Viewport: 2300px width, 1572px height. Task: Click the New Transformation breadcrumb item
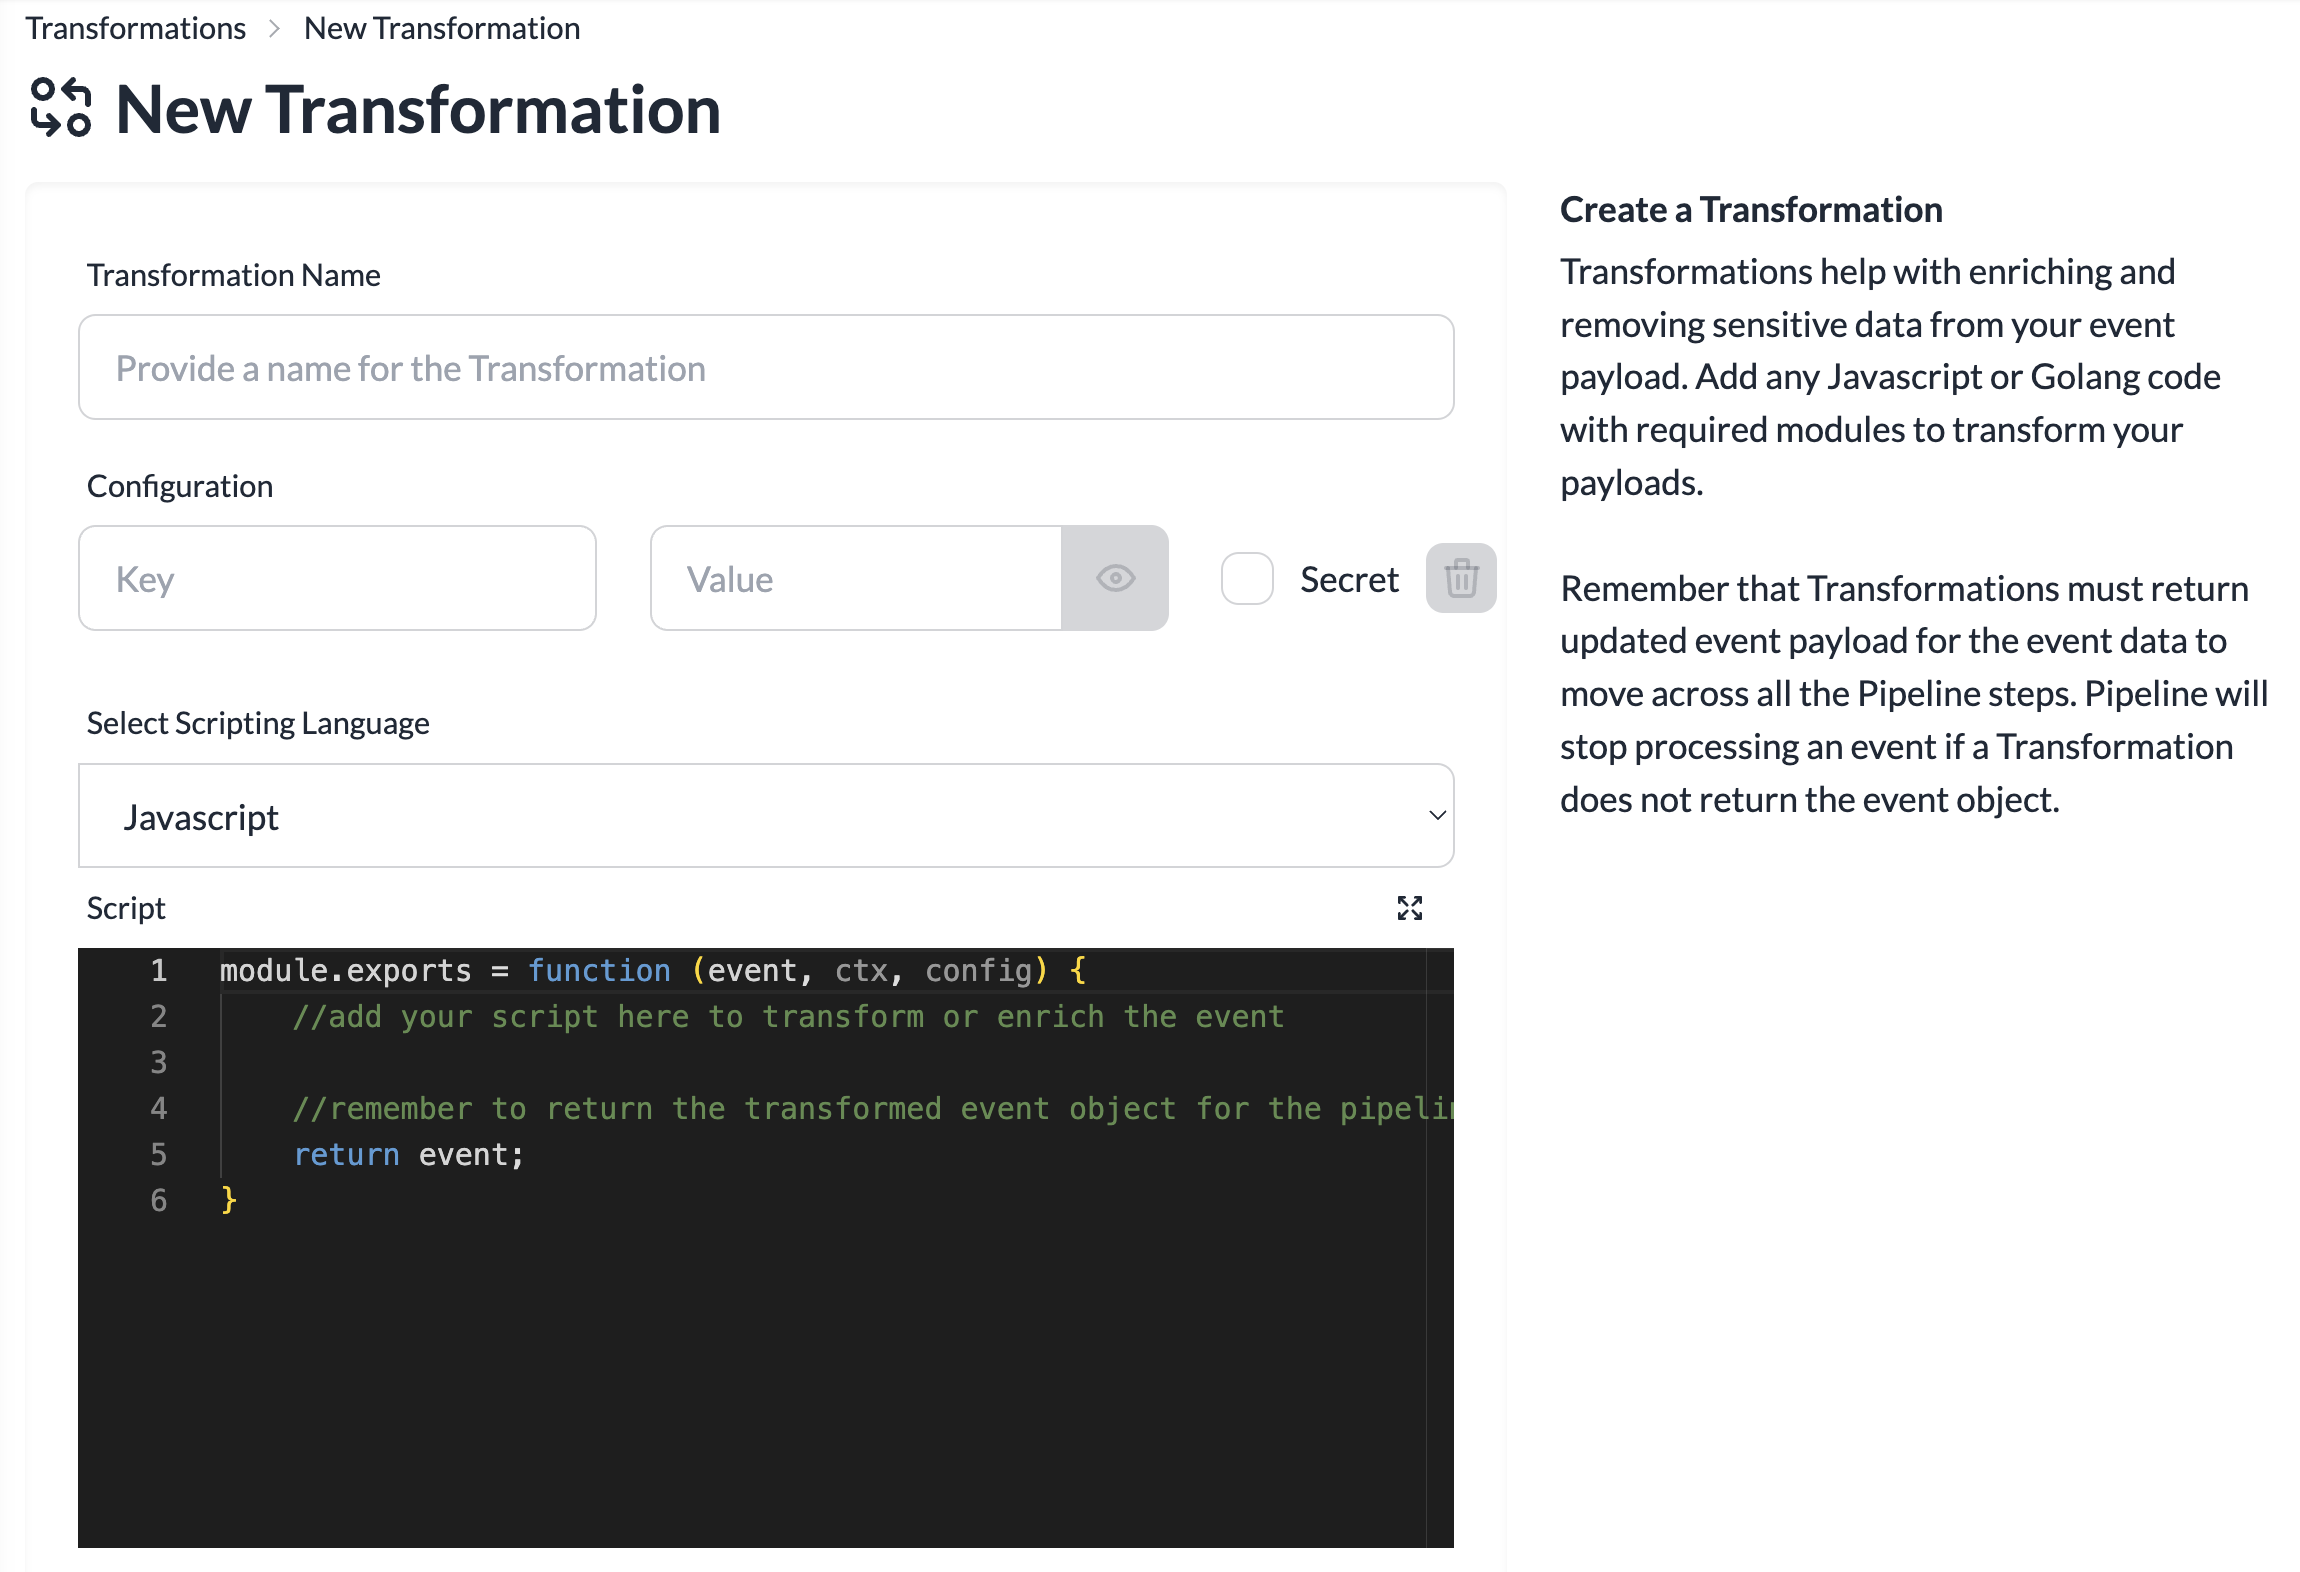[442, 28]
